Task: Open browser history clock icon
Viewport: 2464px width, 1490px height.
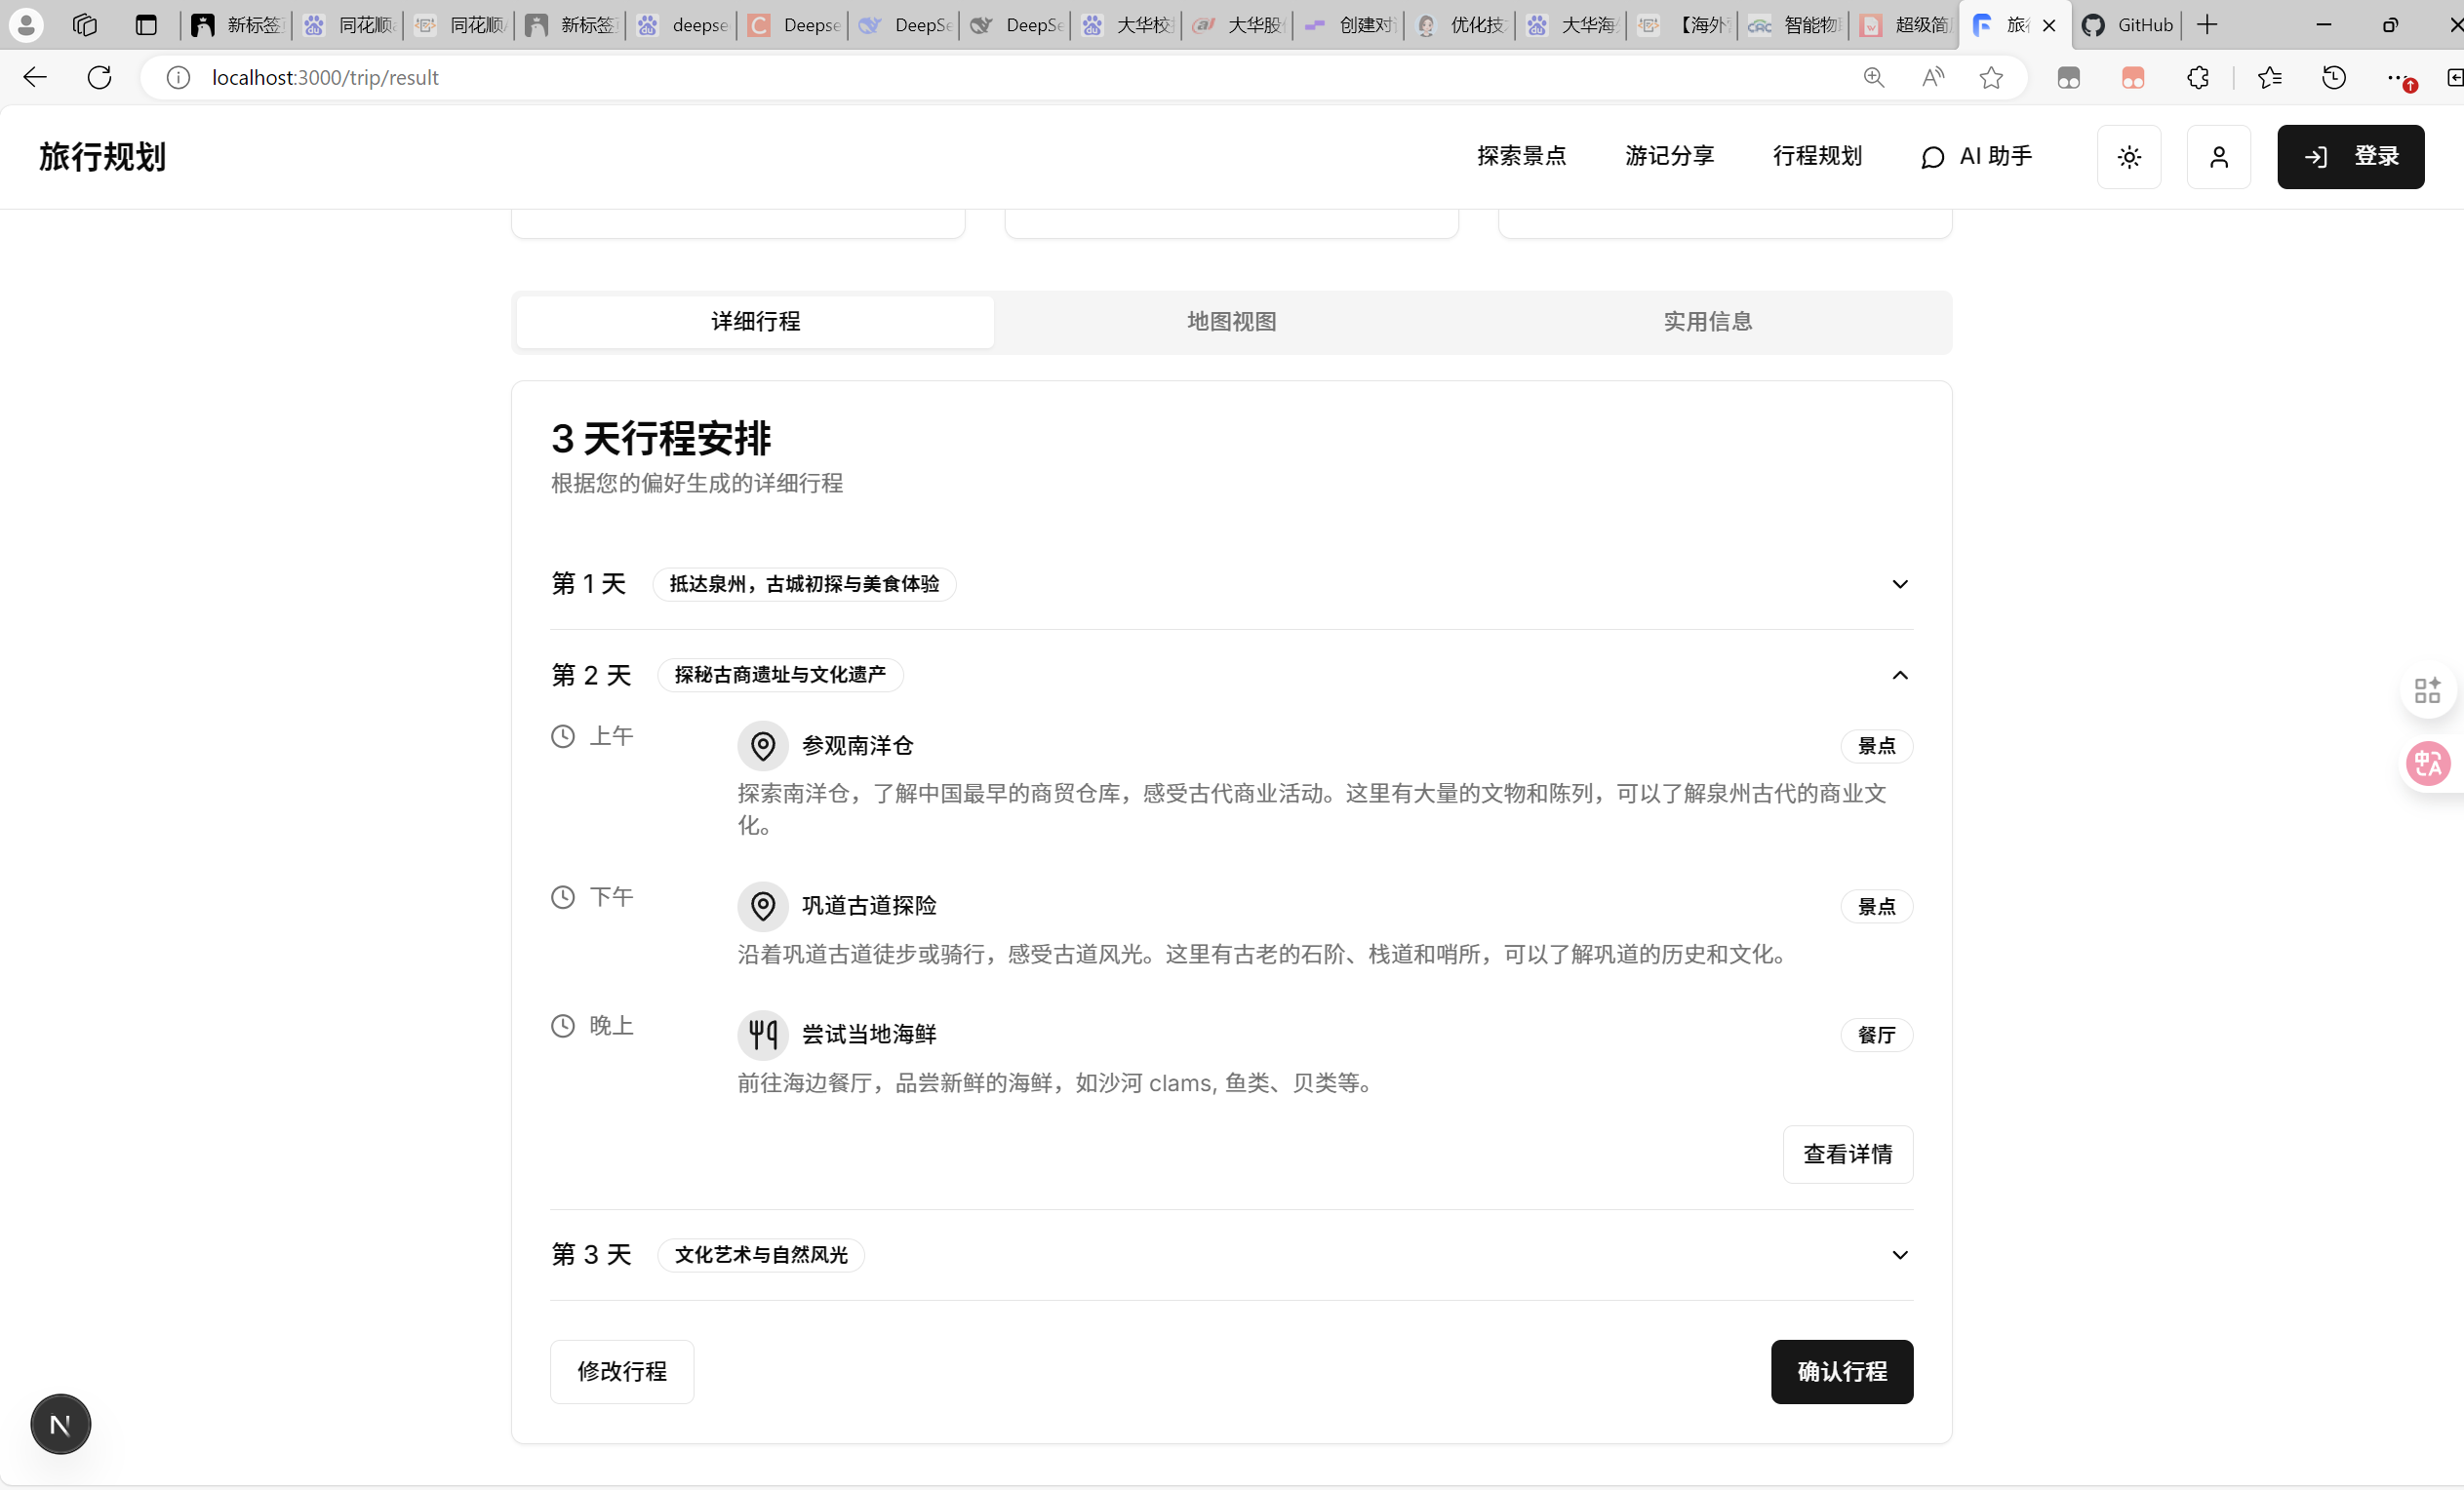Action: coord(2333,77)
